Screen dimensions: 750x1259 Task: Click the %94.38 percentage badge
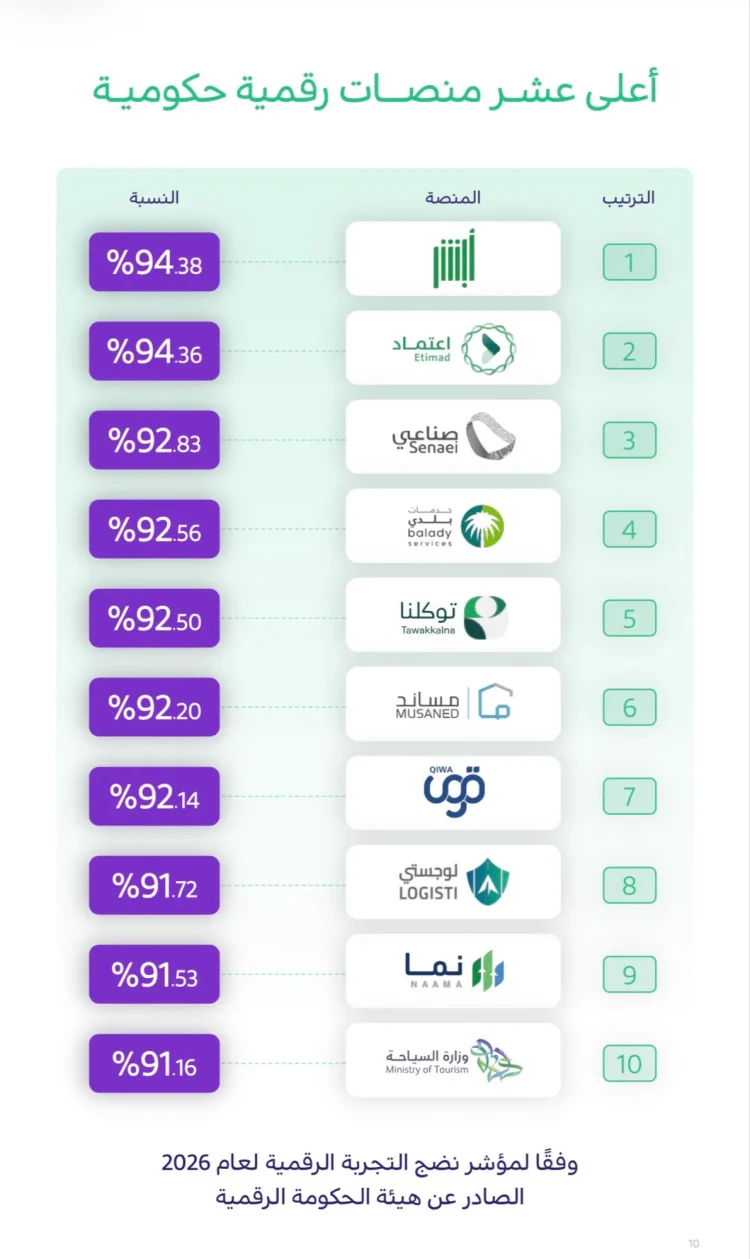[154, 263]
